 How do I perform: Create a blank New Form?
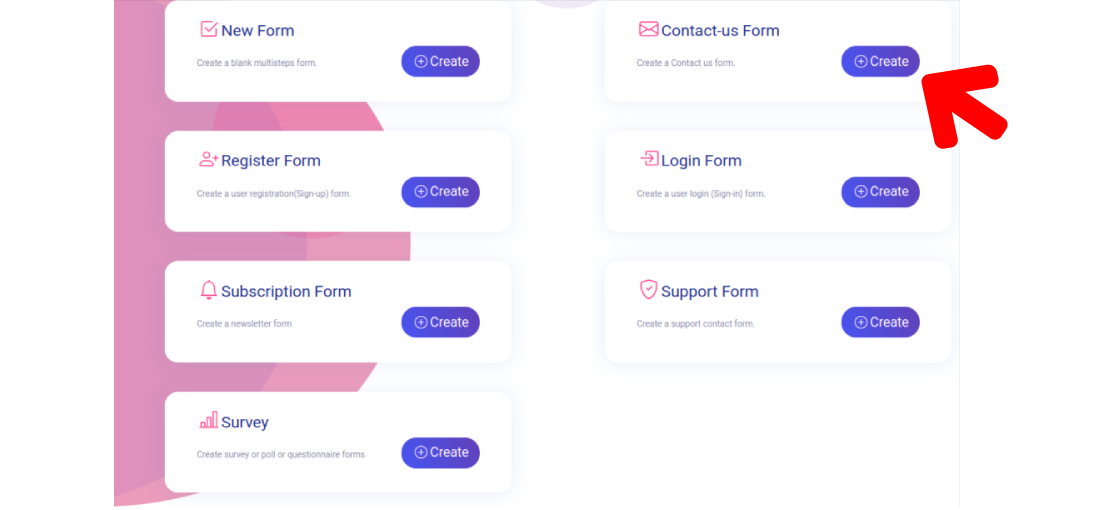point(440,61)
